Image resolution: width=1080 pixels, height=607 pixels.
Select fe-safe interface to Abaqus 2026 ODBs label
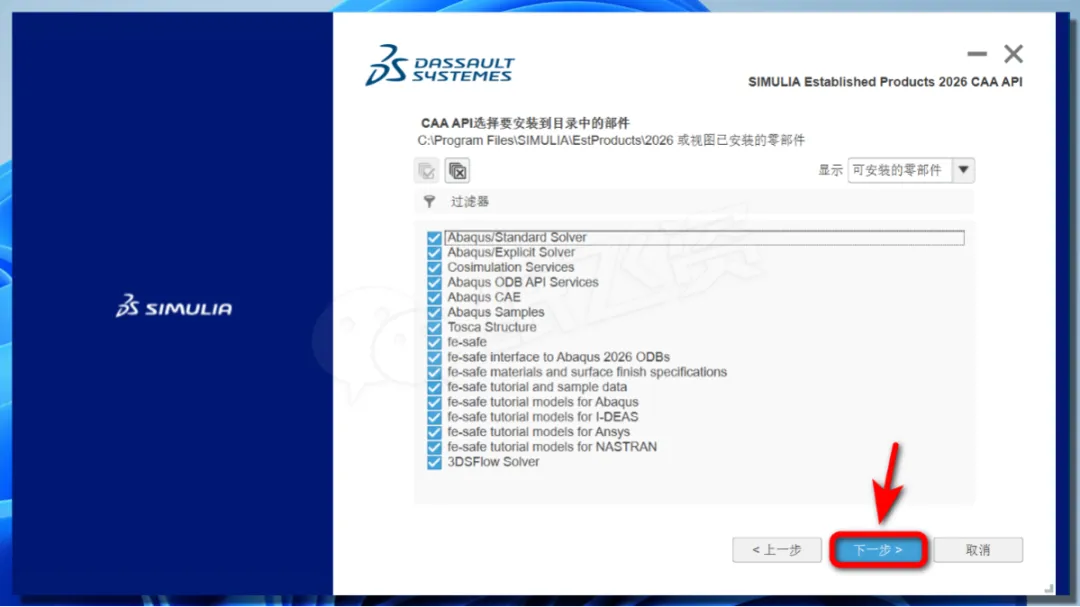(x=559, y=357)
